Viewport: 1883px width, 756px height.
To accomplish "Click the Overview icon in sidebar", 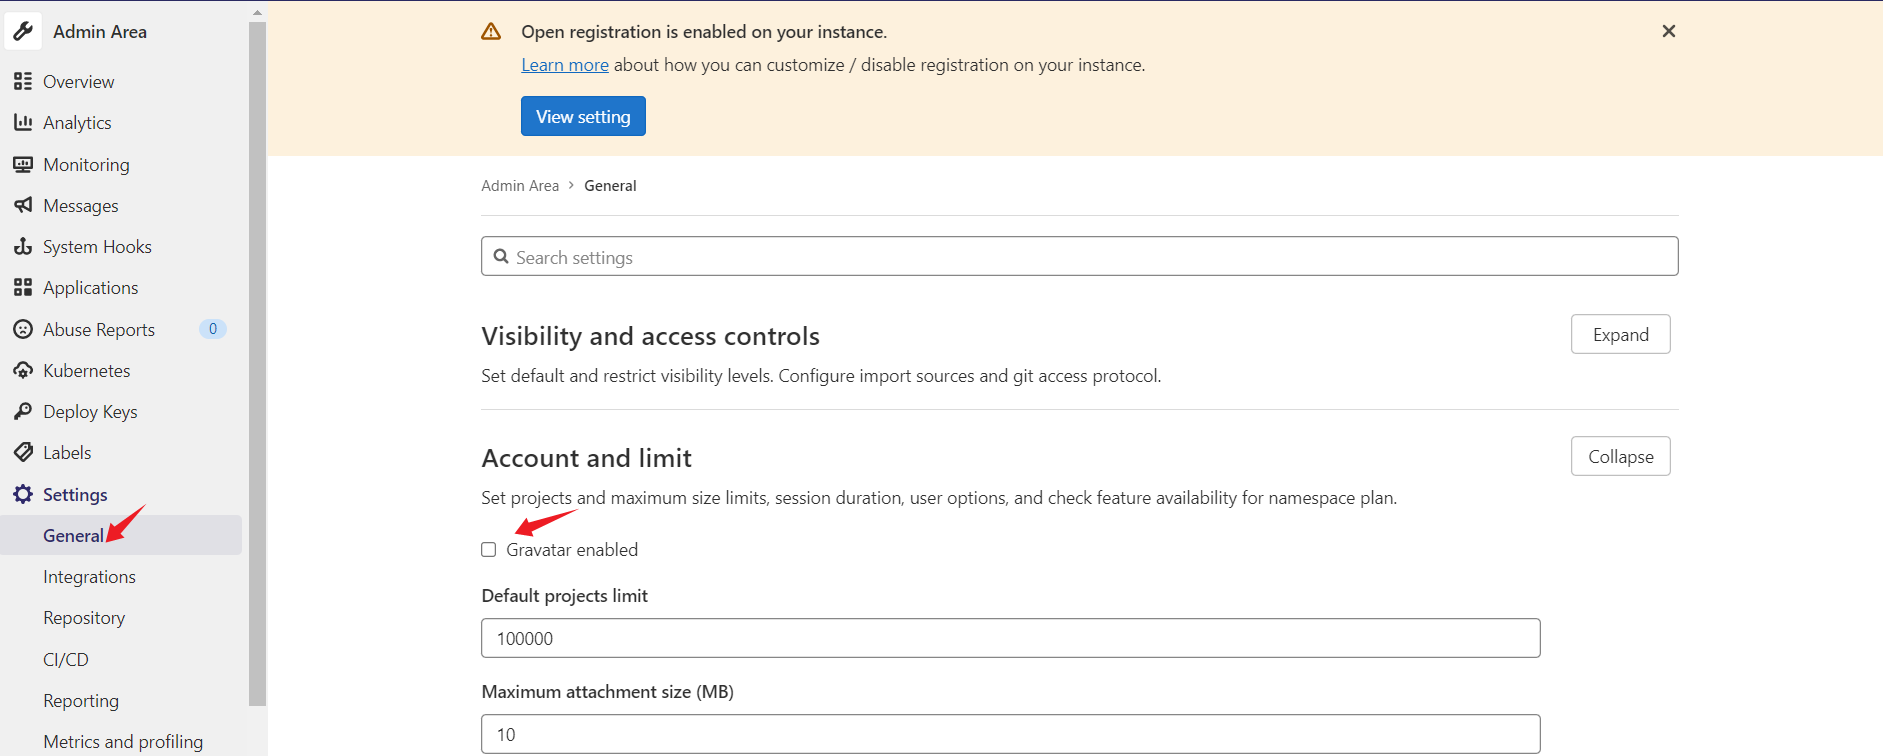I will coord(23,81).
